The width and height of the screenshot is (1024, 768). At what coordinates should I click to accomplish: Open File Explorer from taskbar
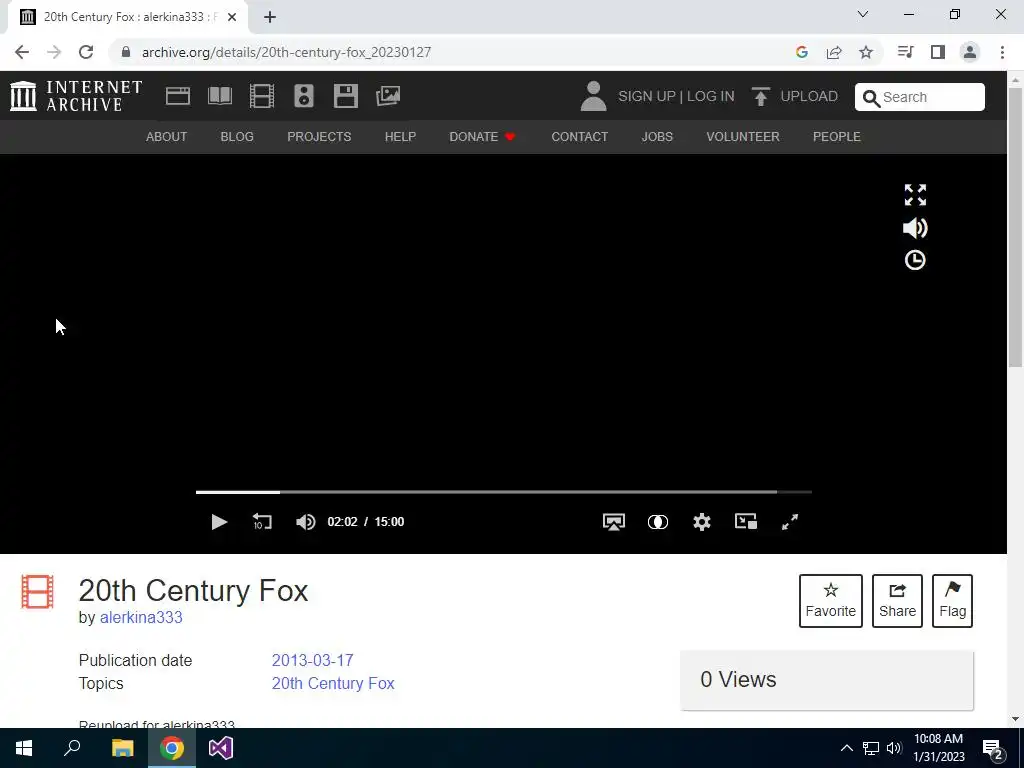(x=122, y=748)
